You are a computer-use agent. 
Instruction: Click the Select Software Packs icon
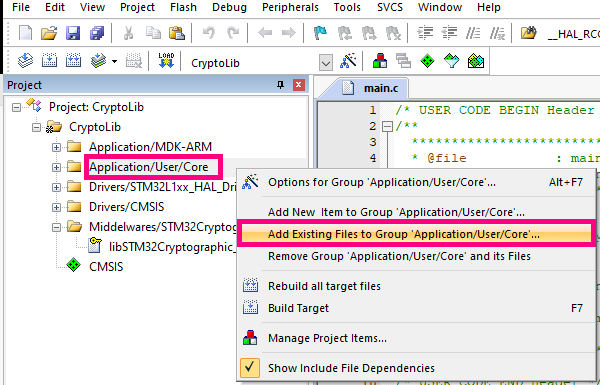coord(452,61)
